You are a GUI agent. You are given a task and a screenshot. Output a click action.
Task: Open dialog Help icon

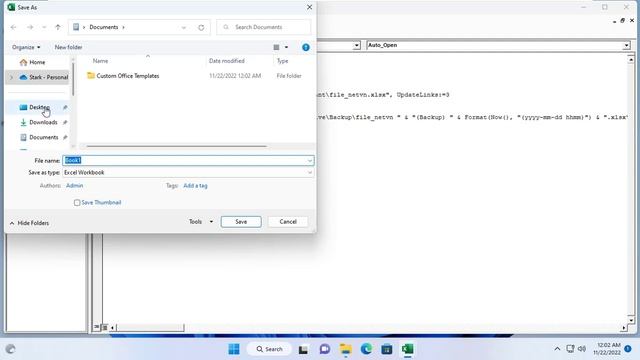[306, 47]
